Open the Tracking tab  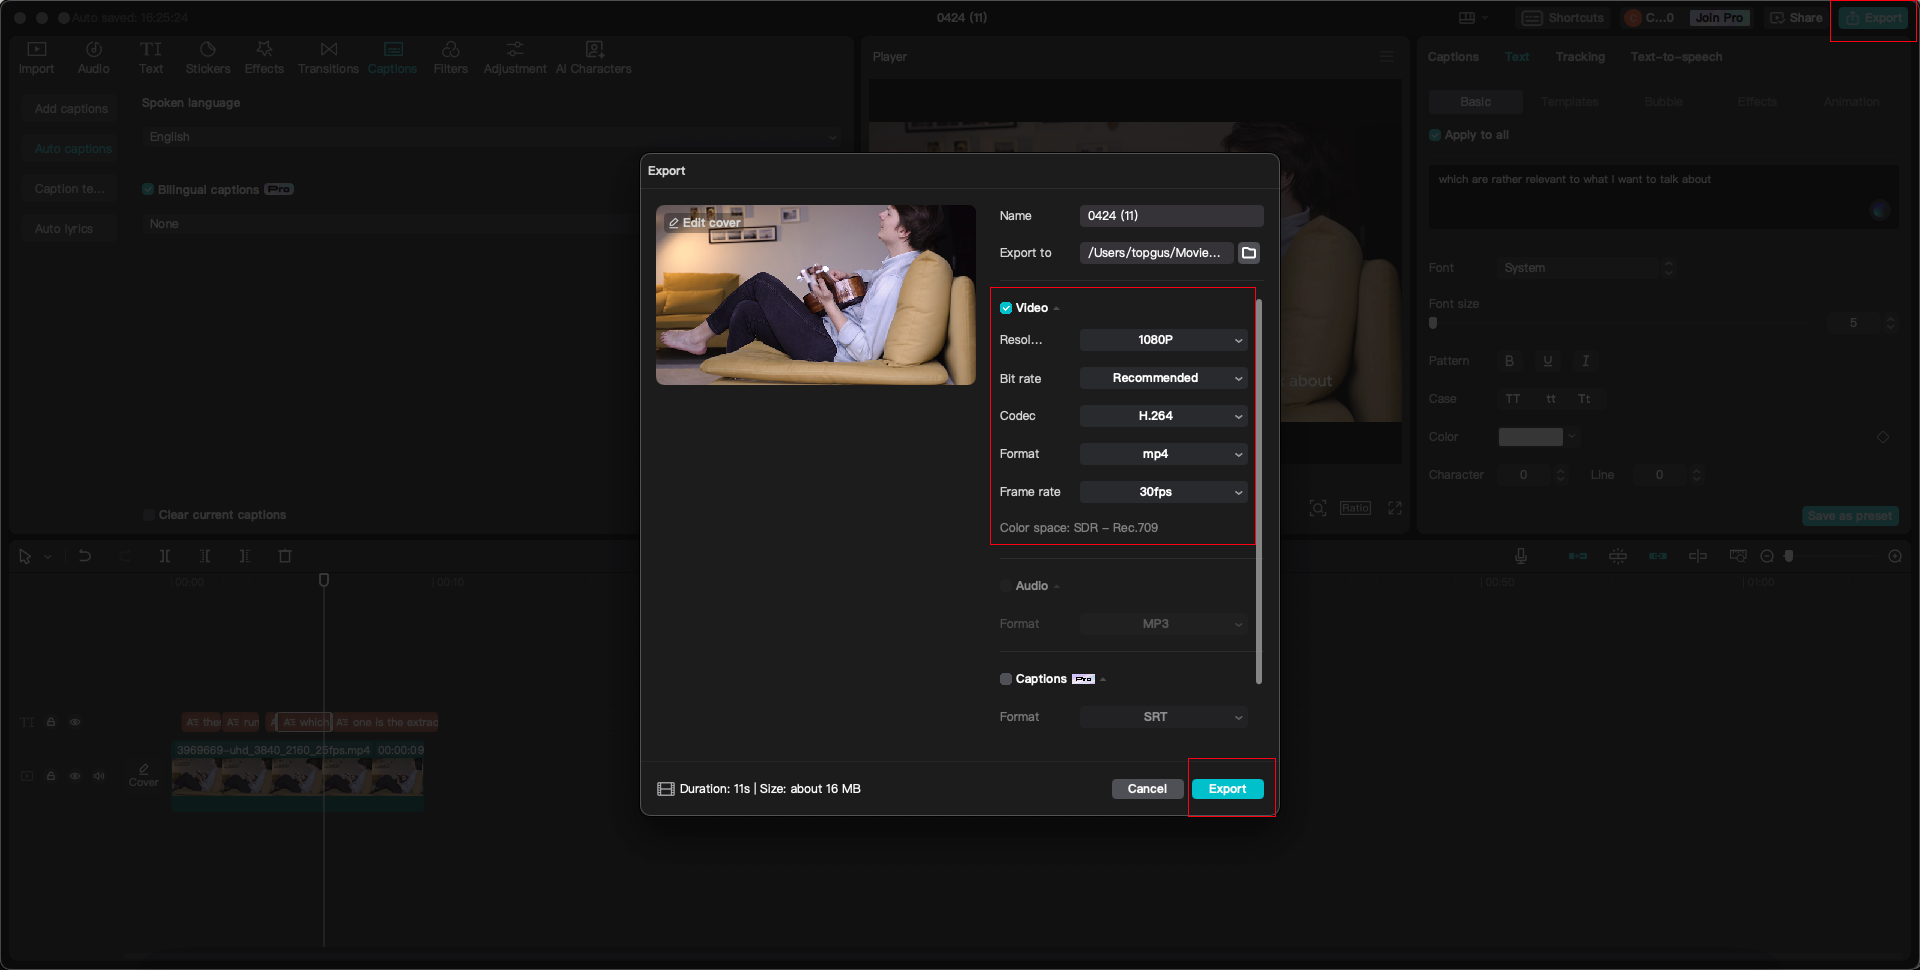(x=1580, y=57)
